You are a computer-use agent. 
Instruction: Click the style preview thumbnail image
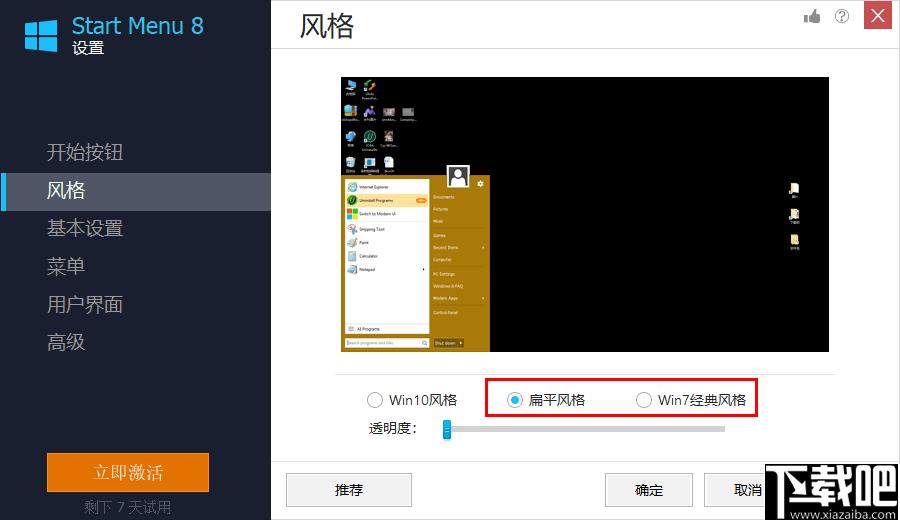tap(585, 214)
